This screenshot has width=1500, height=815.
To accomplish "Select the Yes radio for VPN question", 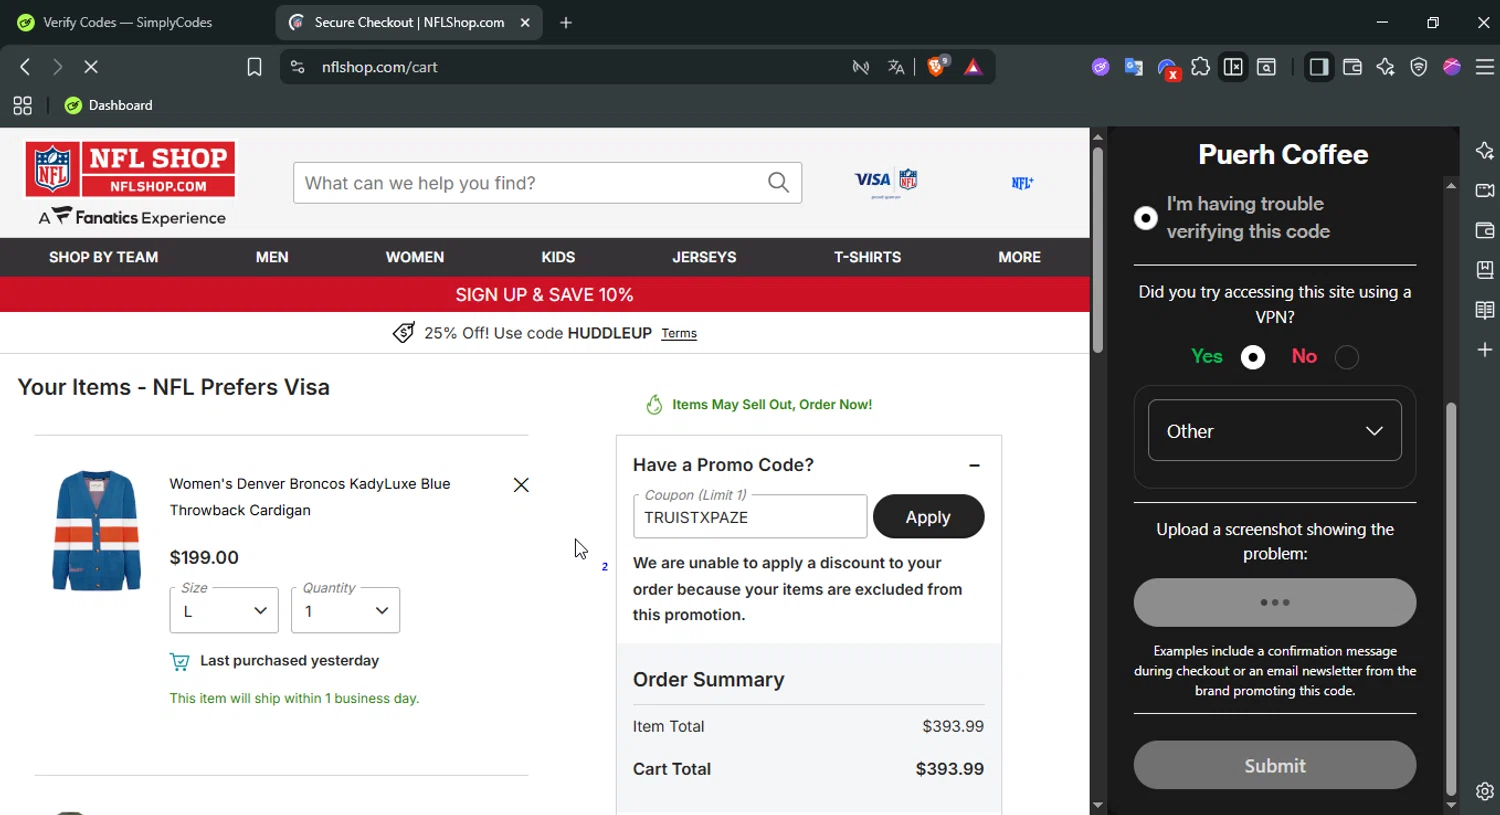I will (x=1253, y=357).
